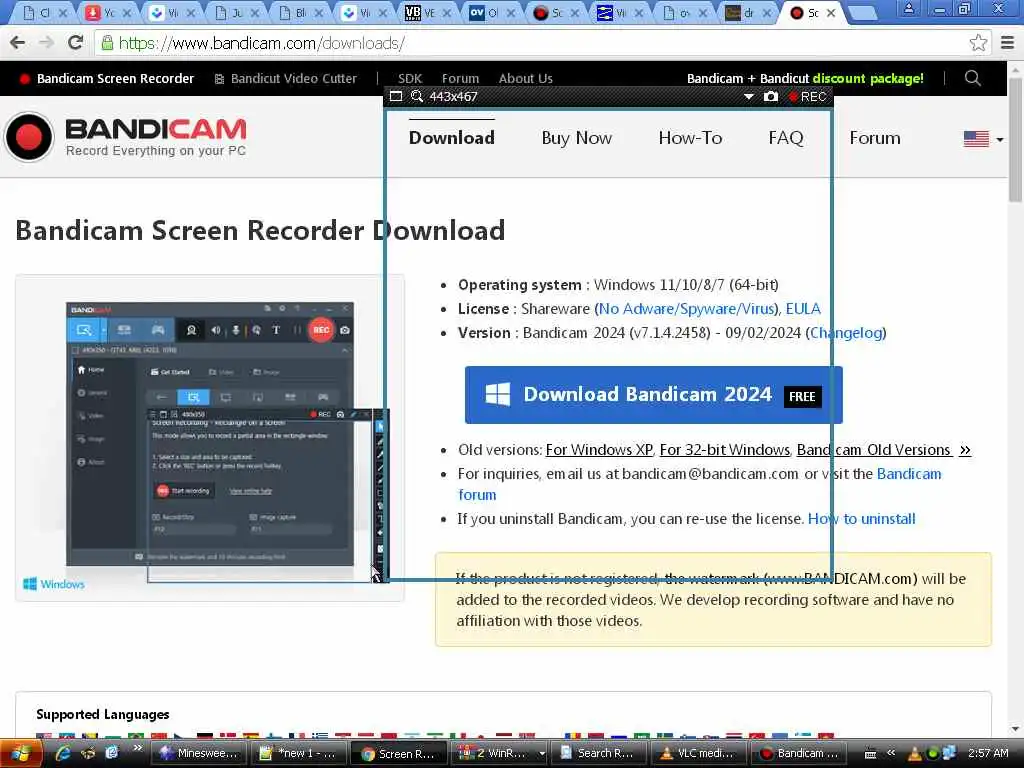Click Download Bandicam 2024 FREE button

tap(653, 394)
